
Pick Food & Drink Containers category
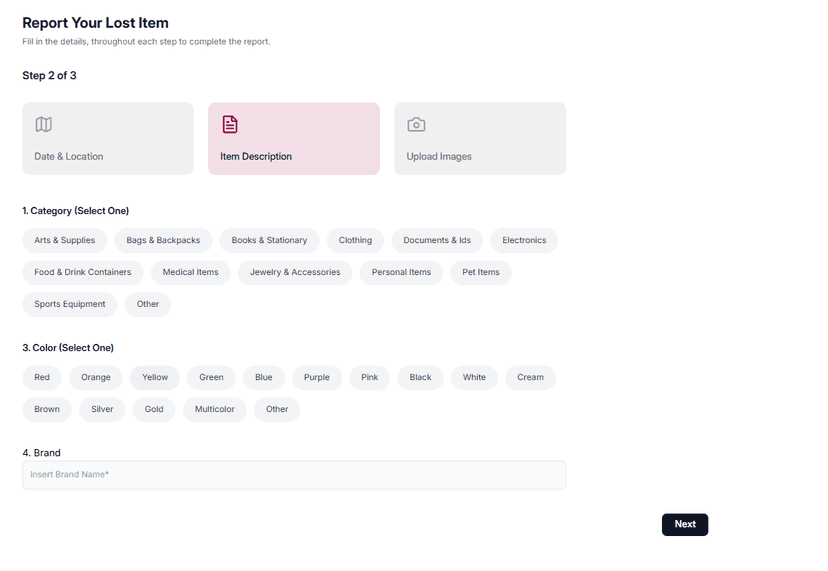click(x=82, y=273)
